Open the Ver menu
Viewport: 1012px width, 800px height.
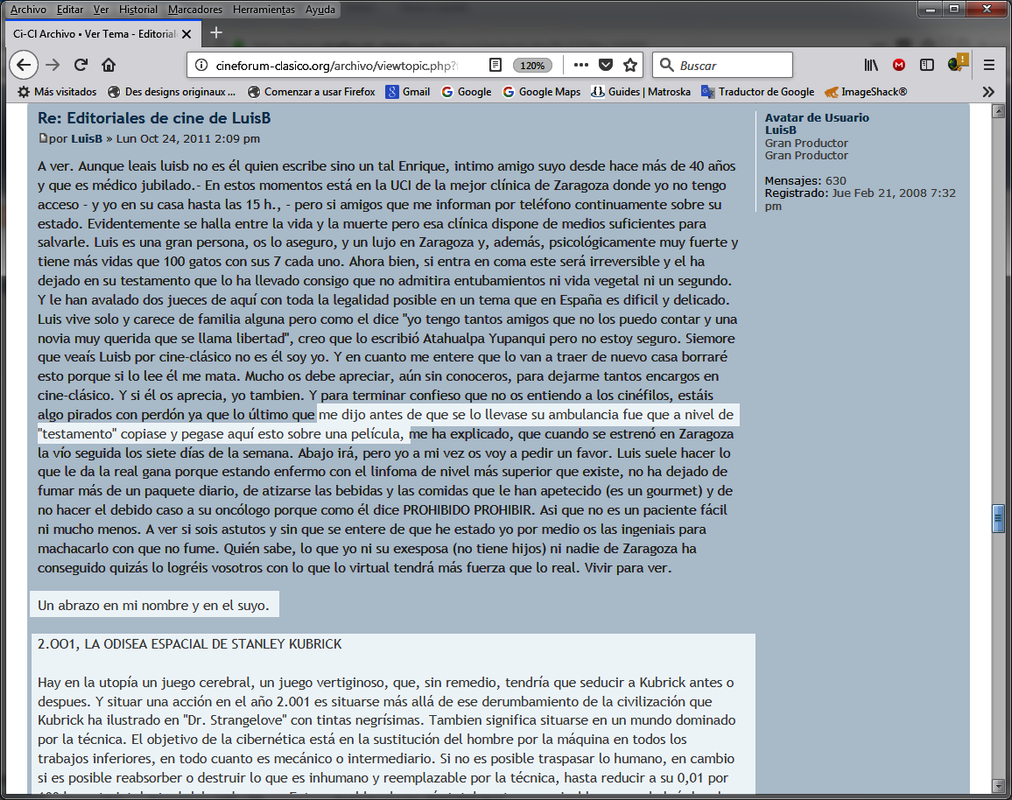point(101,10)
